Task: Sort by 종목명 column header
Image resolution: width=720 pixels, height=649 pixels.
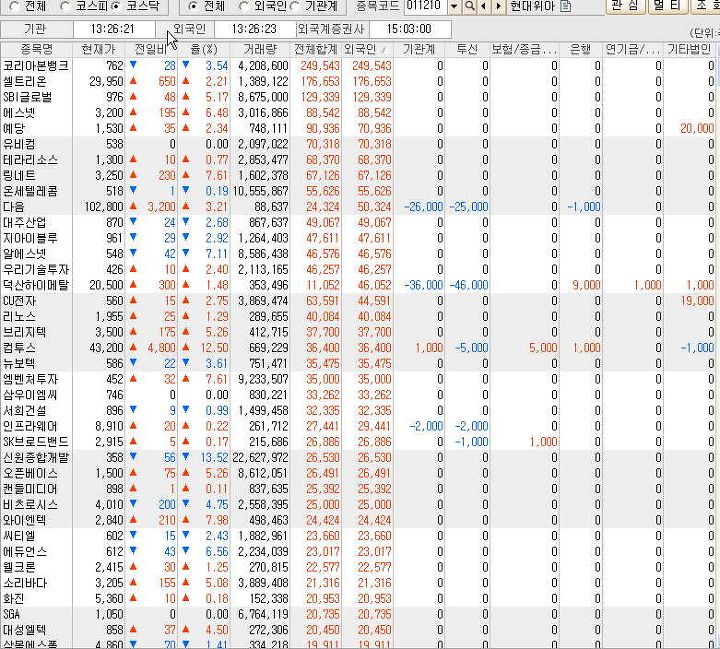Action: (36, 49)
